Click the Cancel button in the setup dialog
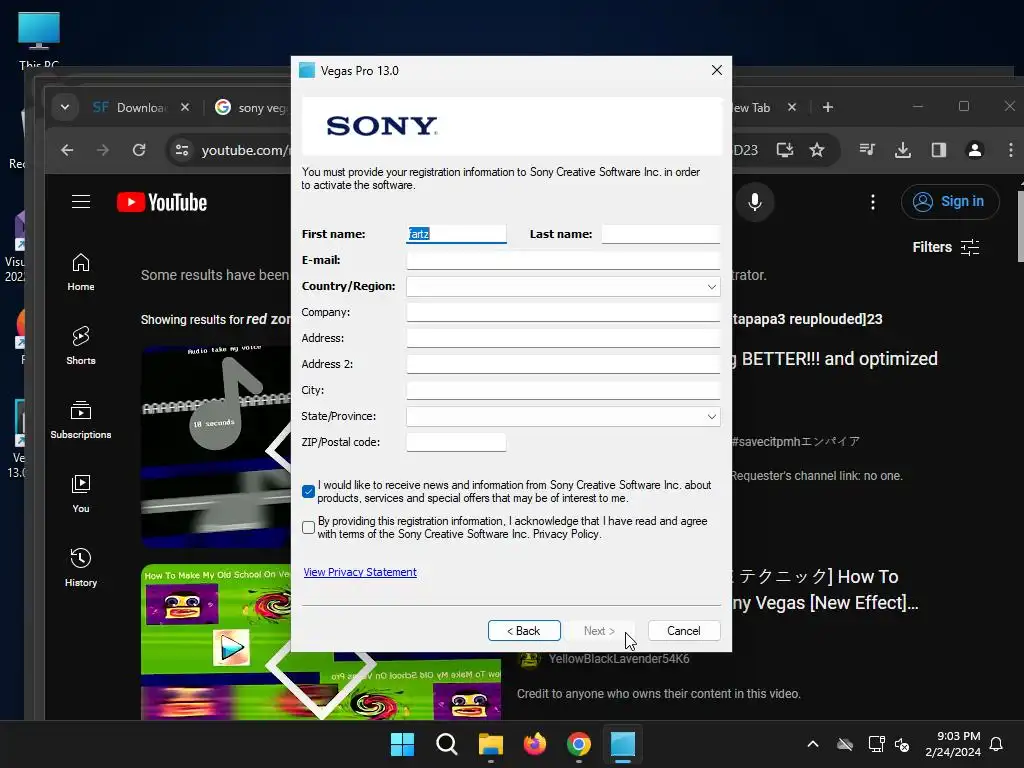Screen dimensions: 1024x768 click(684, 631)
